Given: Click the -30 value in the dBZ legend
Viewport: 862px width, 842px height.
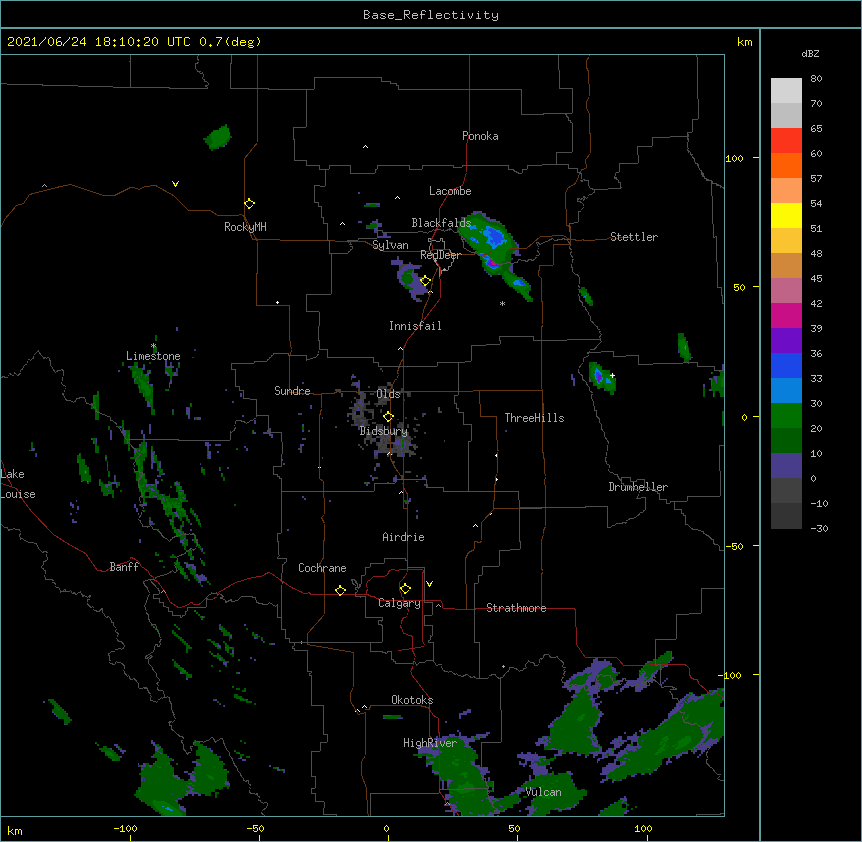Looking at the screenshot, I should [819, 528].
